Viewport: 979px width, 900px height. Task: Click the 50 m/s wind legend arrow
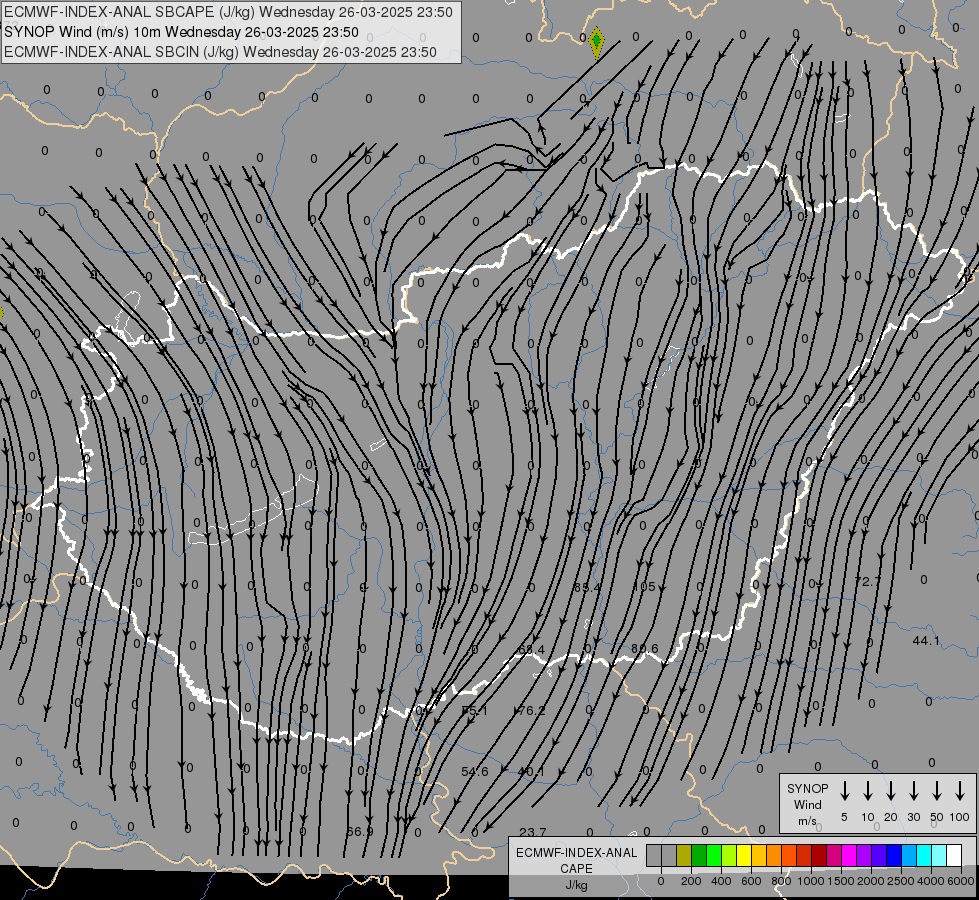(937, 791)
